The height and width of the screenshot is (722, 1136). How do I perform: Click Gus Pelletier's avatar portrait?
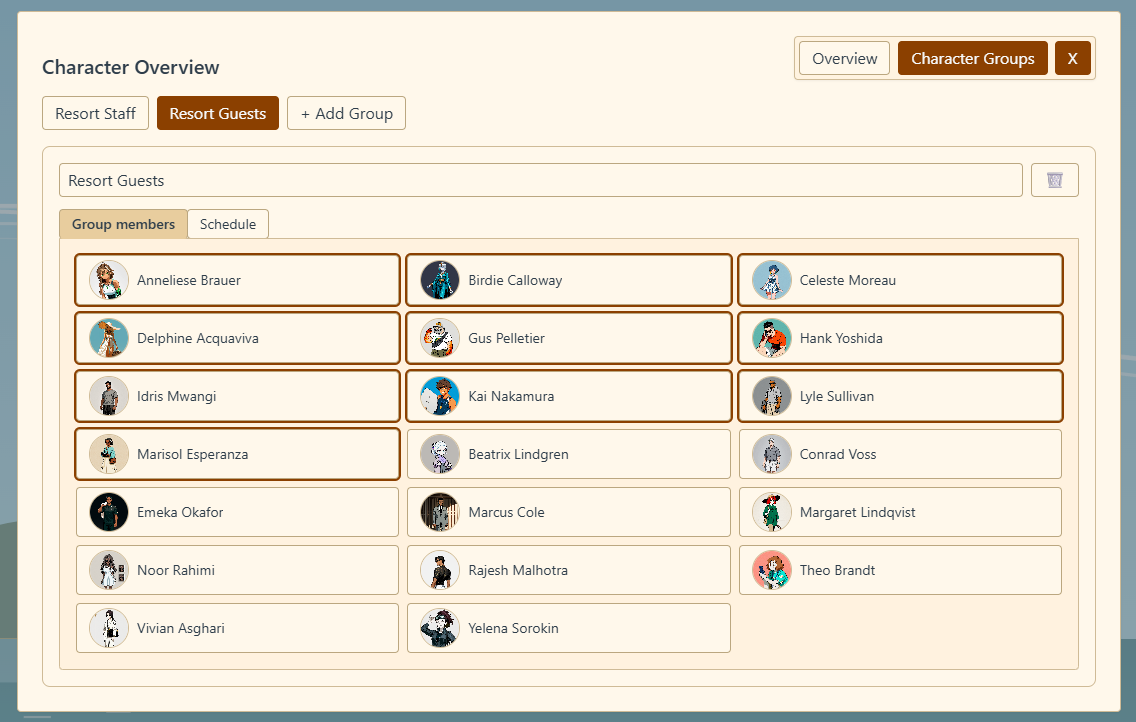[440, 338]
